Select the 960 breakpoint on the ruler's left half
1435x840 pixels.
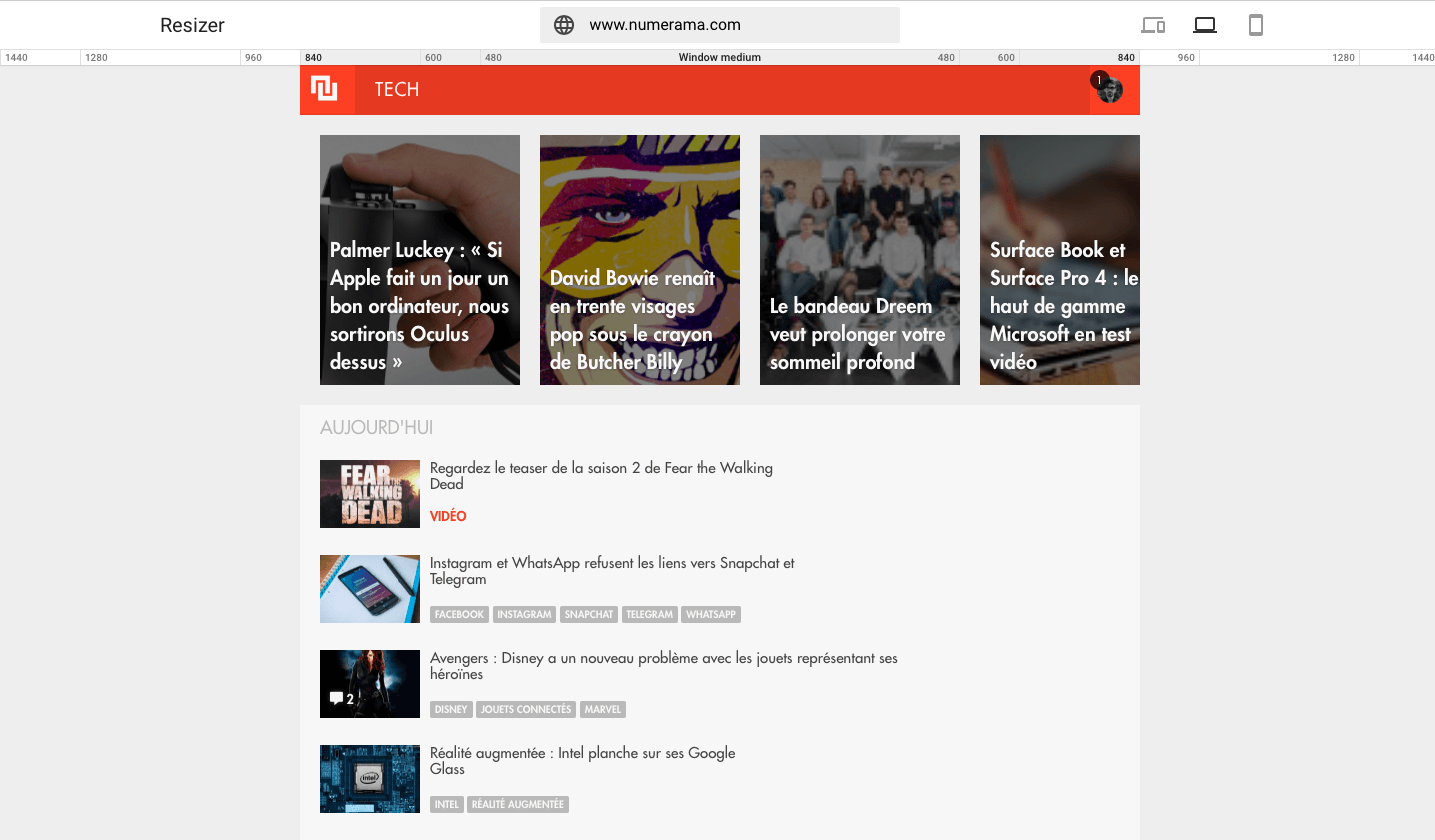pyautogui.click(x=253, y=58)
